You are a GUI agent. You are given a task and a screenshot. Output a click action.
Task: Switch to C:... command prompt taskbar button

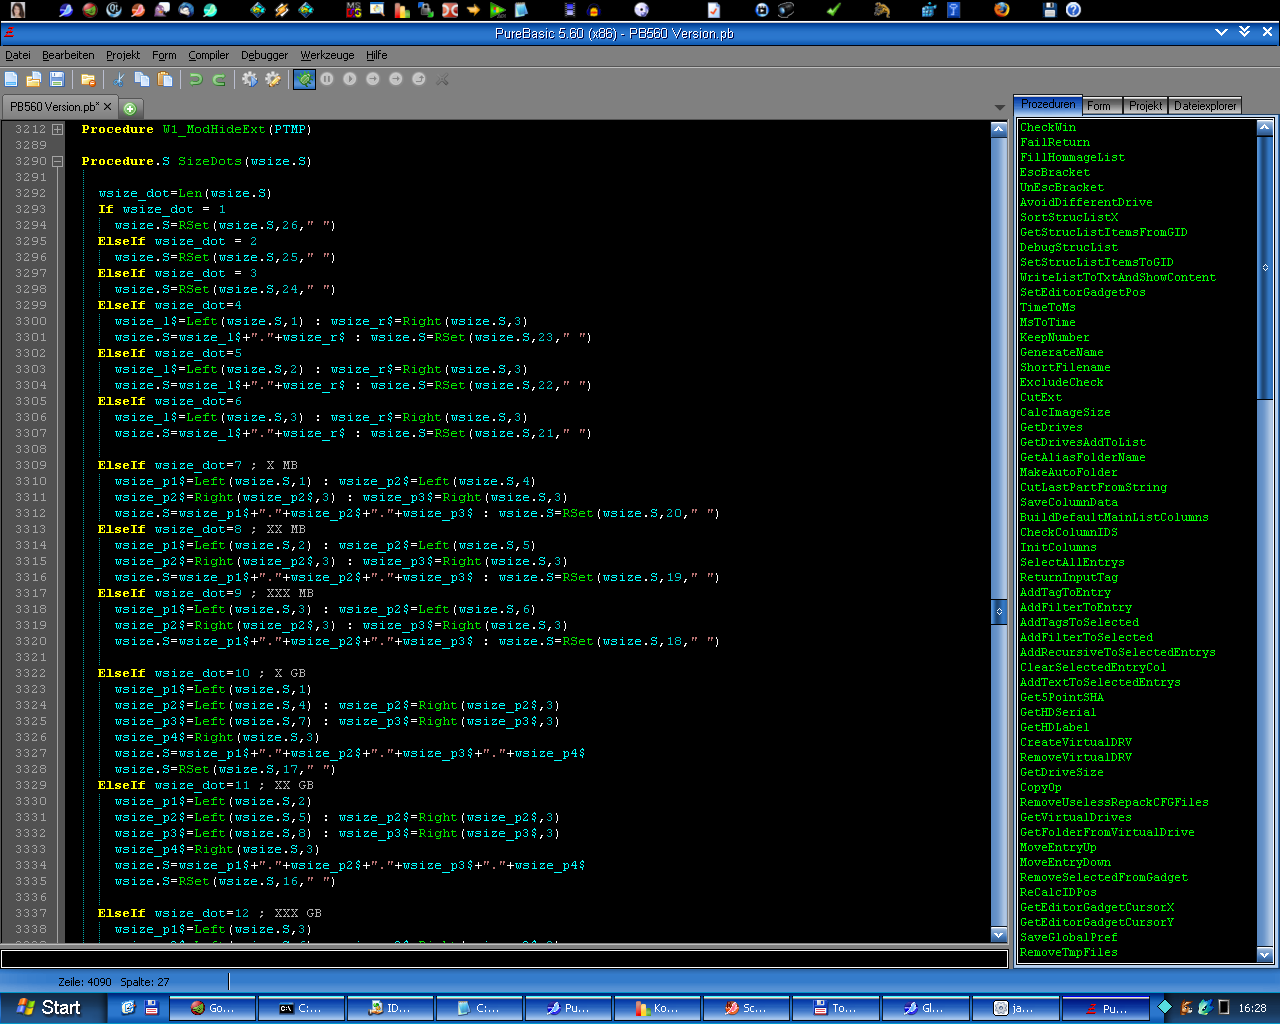click(301, 1008)
